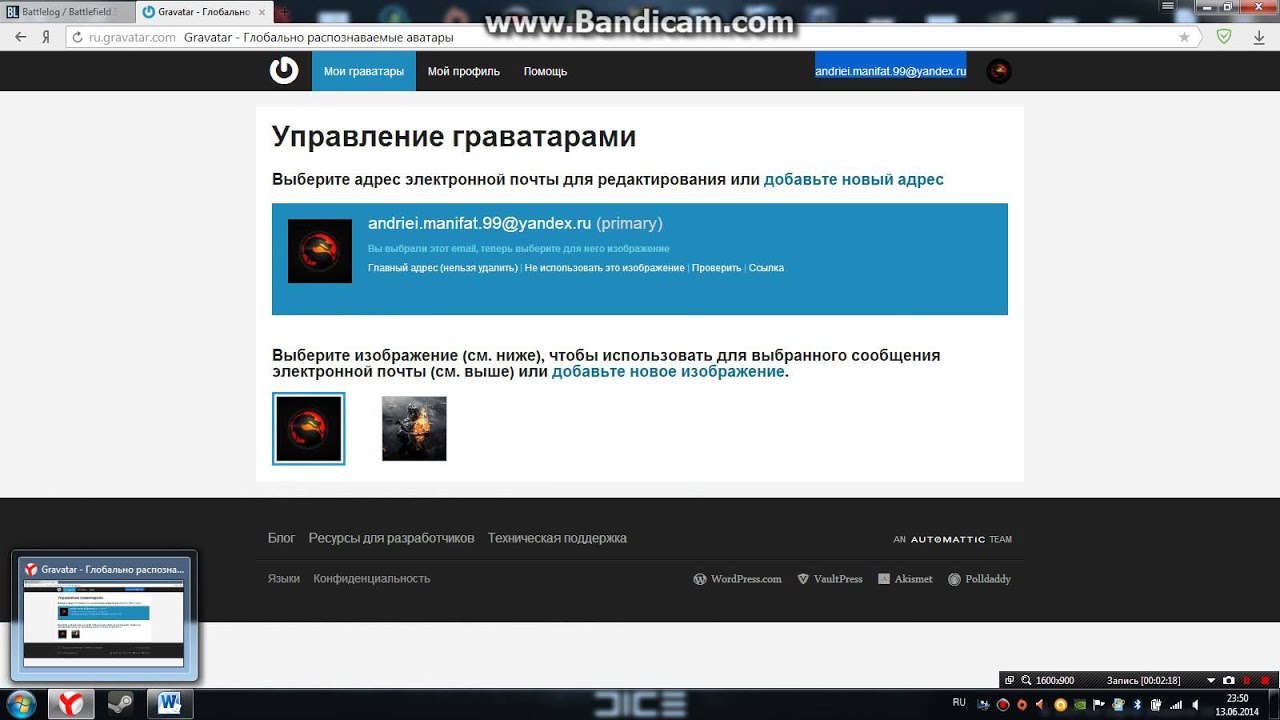Click the power plug tray icon
Viewport: 1280px width, 720px height.
pos(1156,704)
